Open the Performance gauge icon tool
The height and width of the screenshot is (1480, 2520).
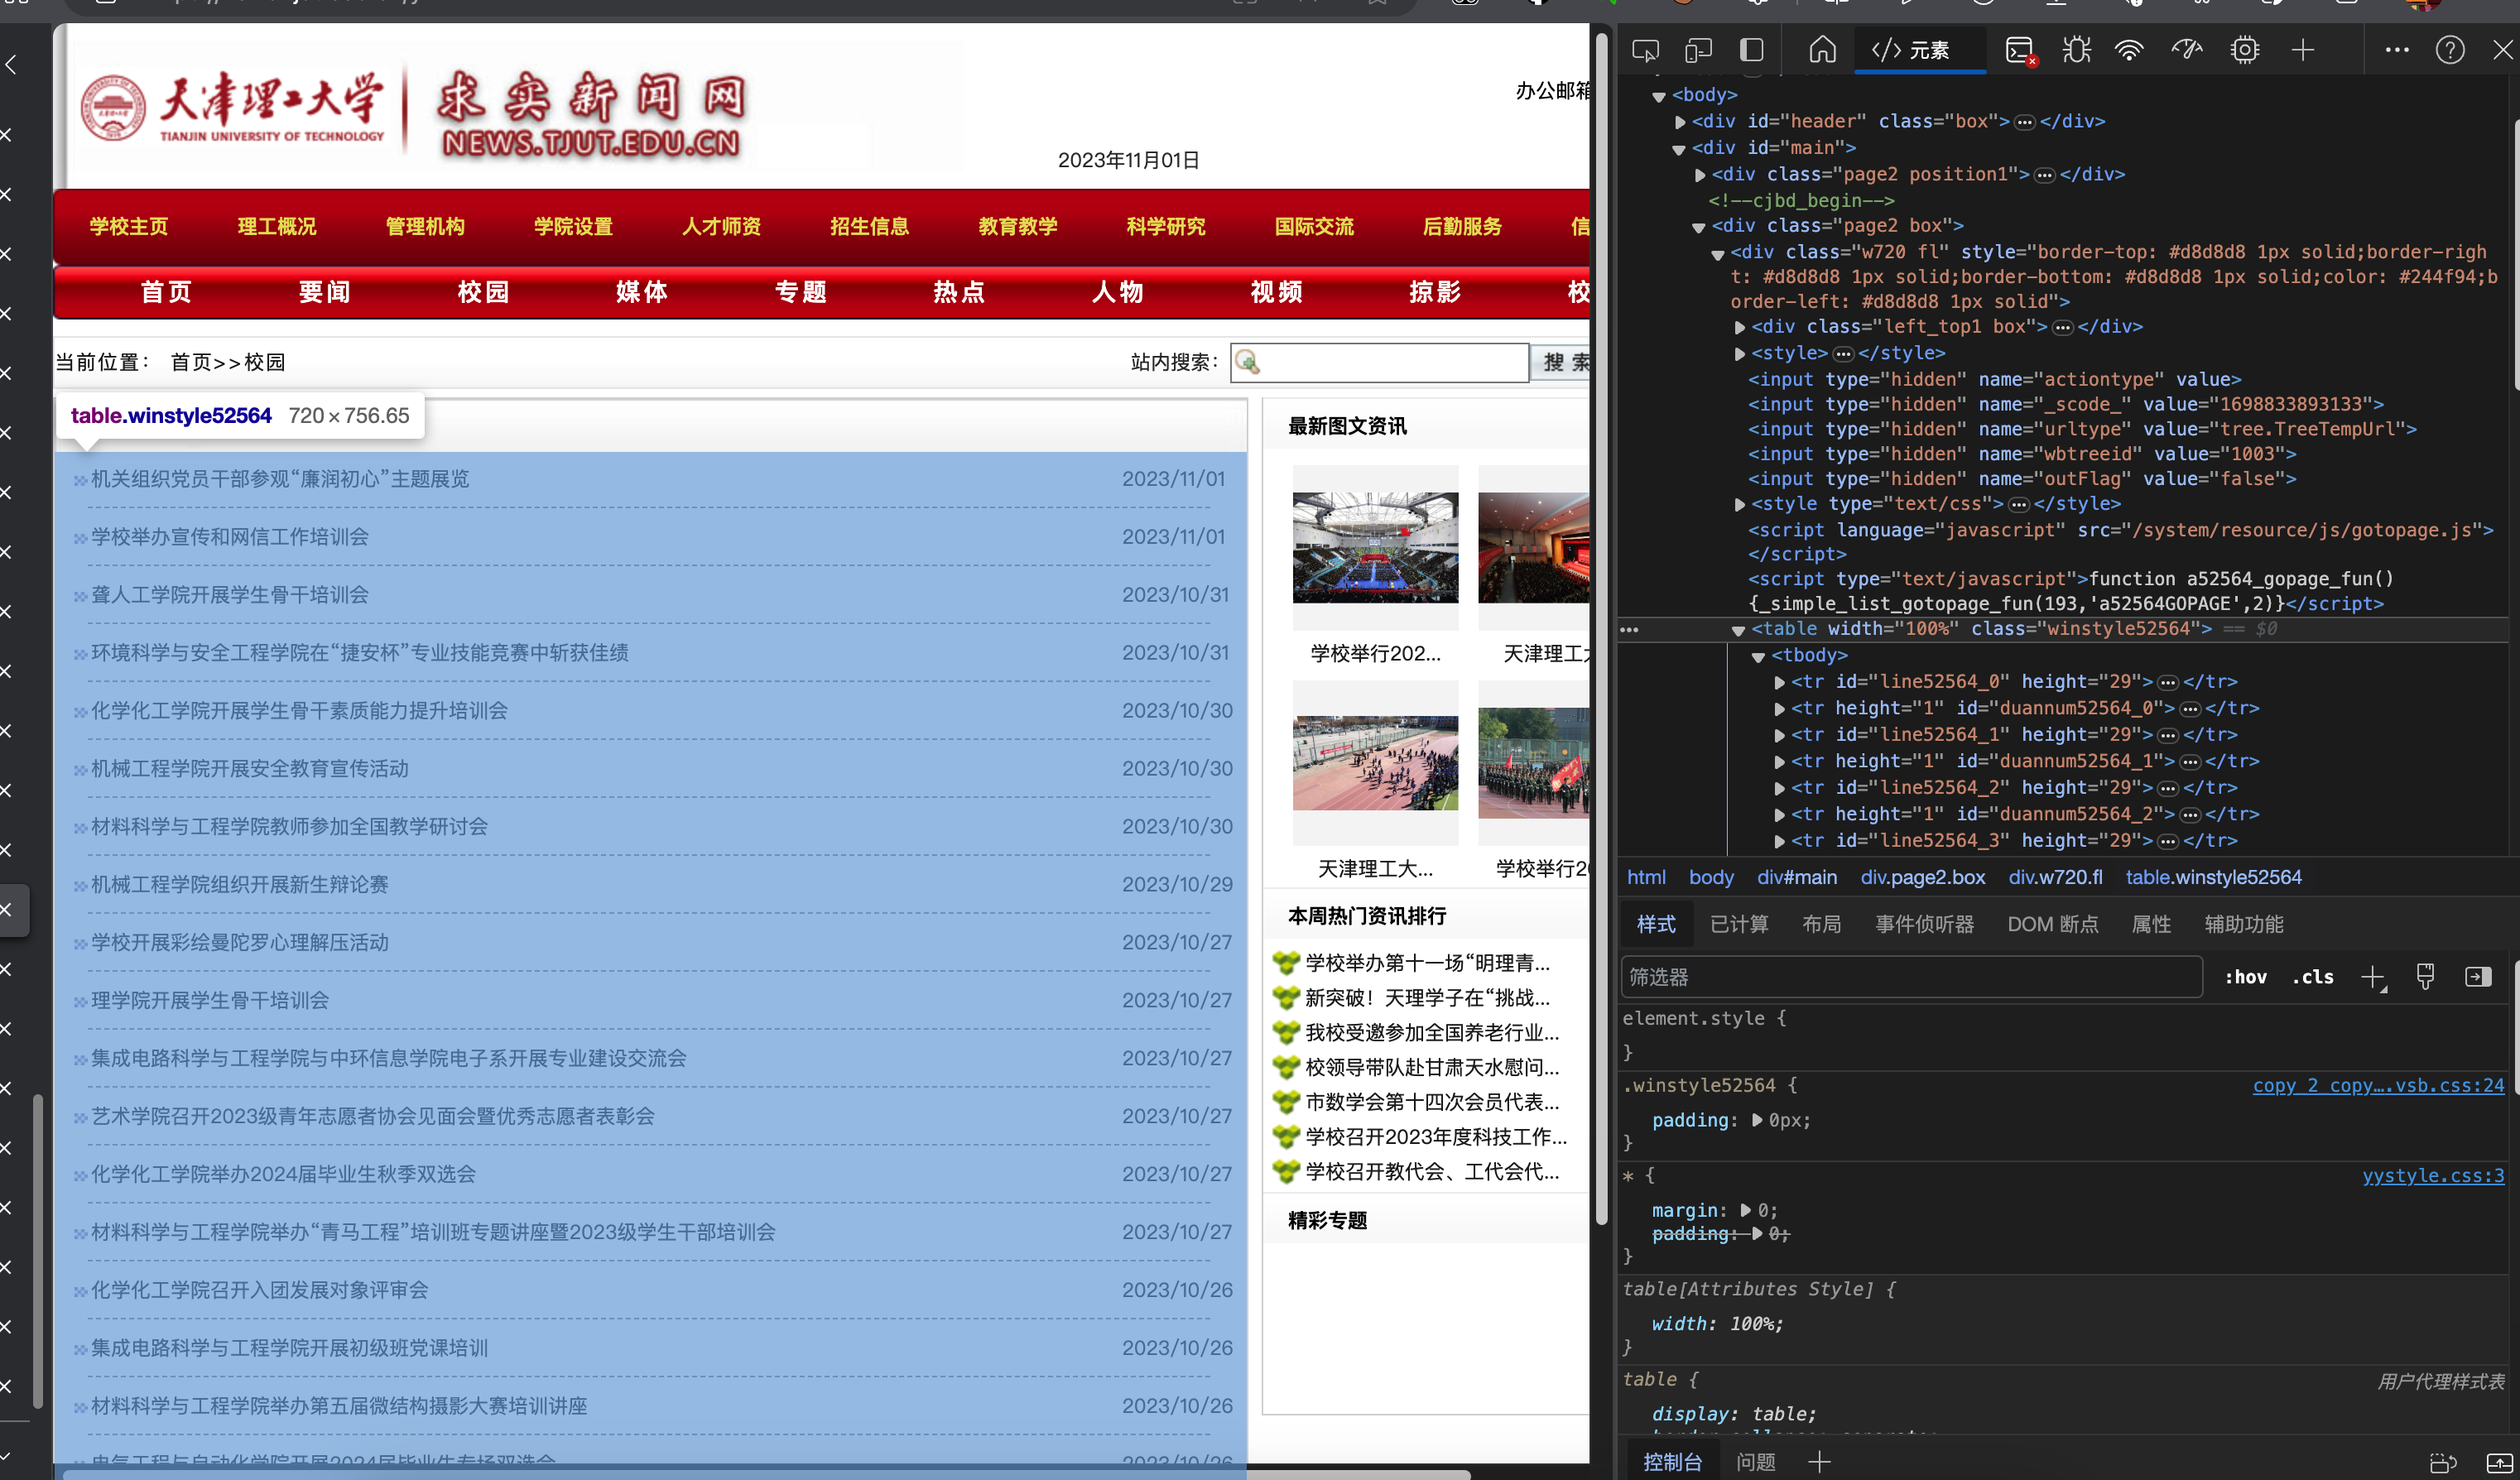click(2187, 50)
